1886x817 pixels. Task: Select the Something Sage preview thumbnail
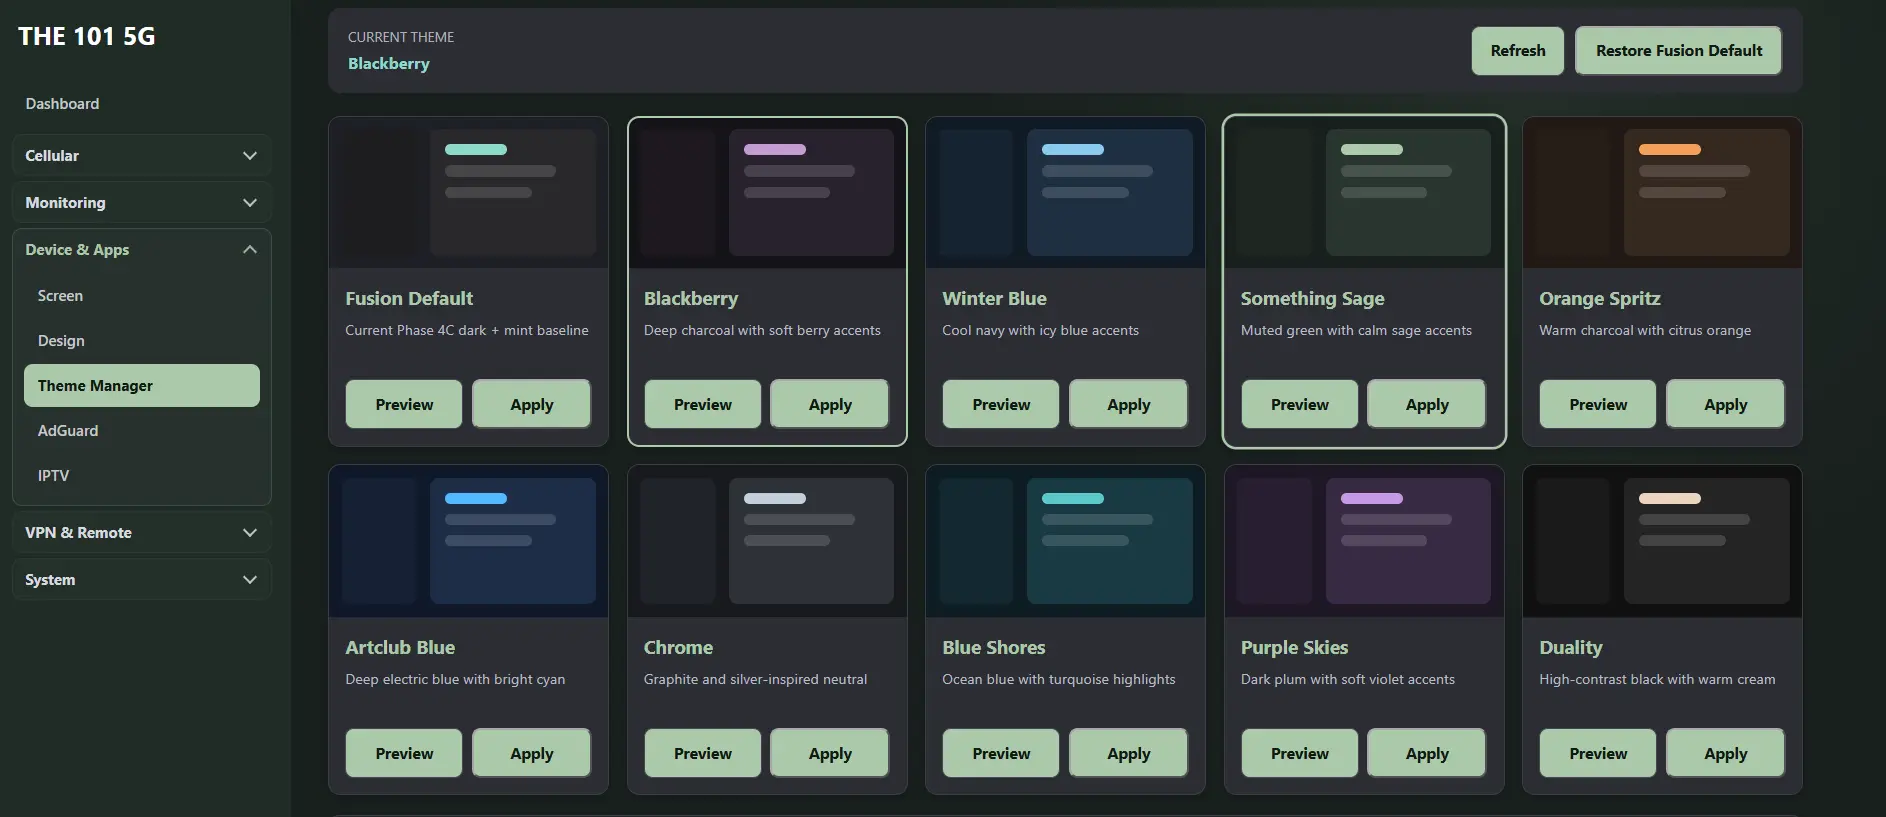[1364, 192]
